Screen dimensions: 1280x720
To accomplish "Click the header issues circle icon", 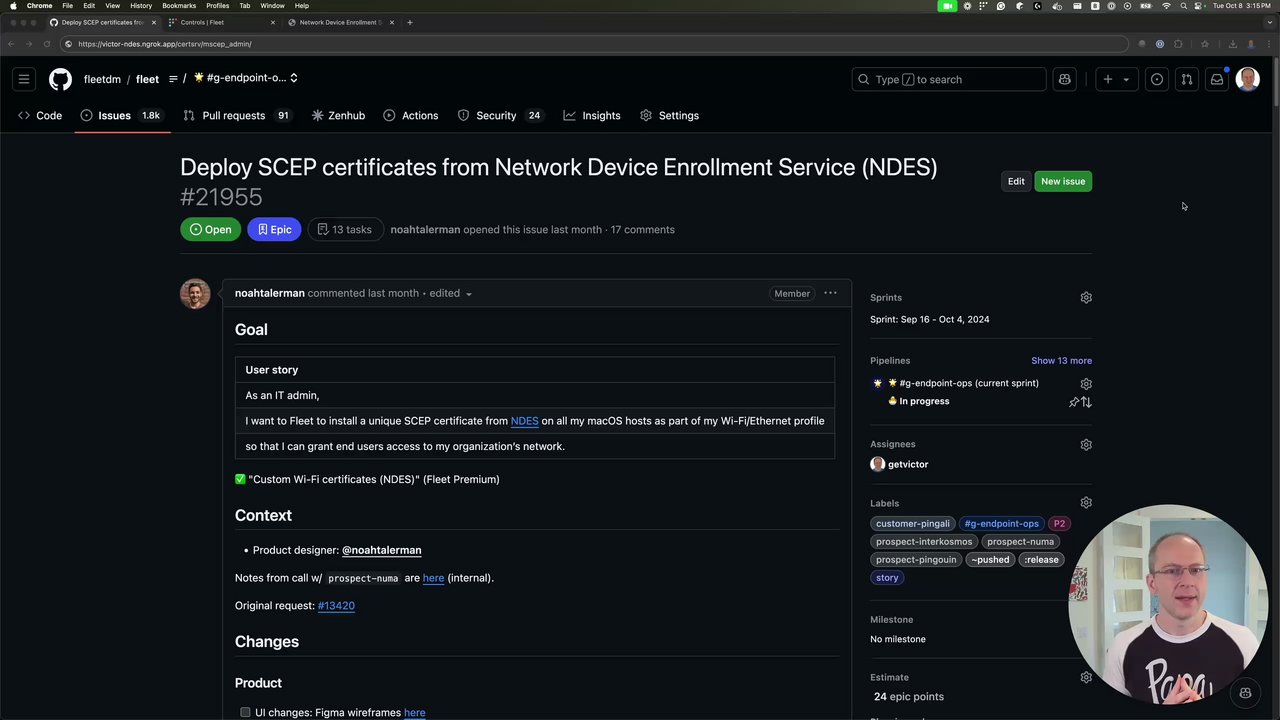I will [x=1157, y=79].
